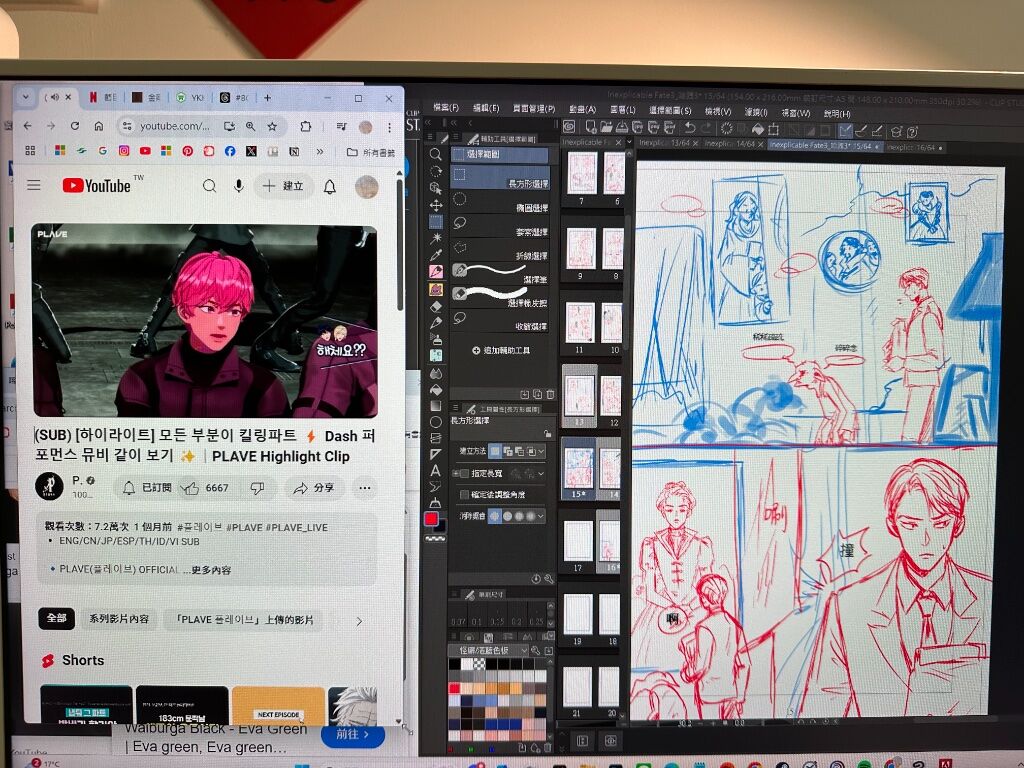Viewport: 1024px width, 768px height.
Task: Check the 確定後調整角度 checkbox
Action: click(464, 494)
